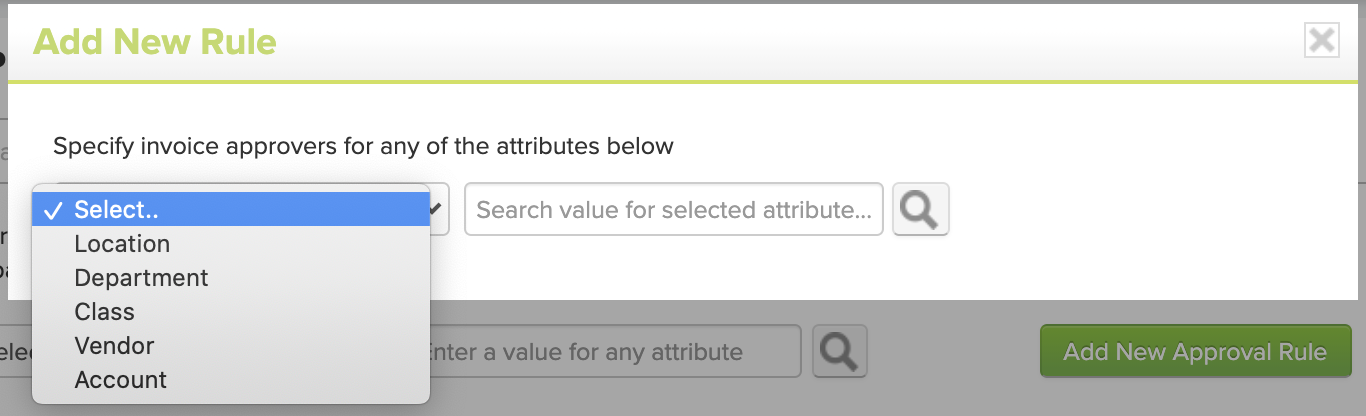The height and width of the screenshot is (416, 1366).
Task: Open the partially hidden background attribute select
Action: 16,351
